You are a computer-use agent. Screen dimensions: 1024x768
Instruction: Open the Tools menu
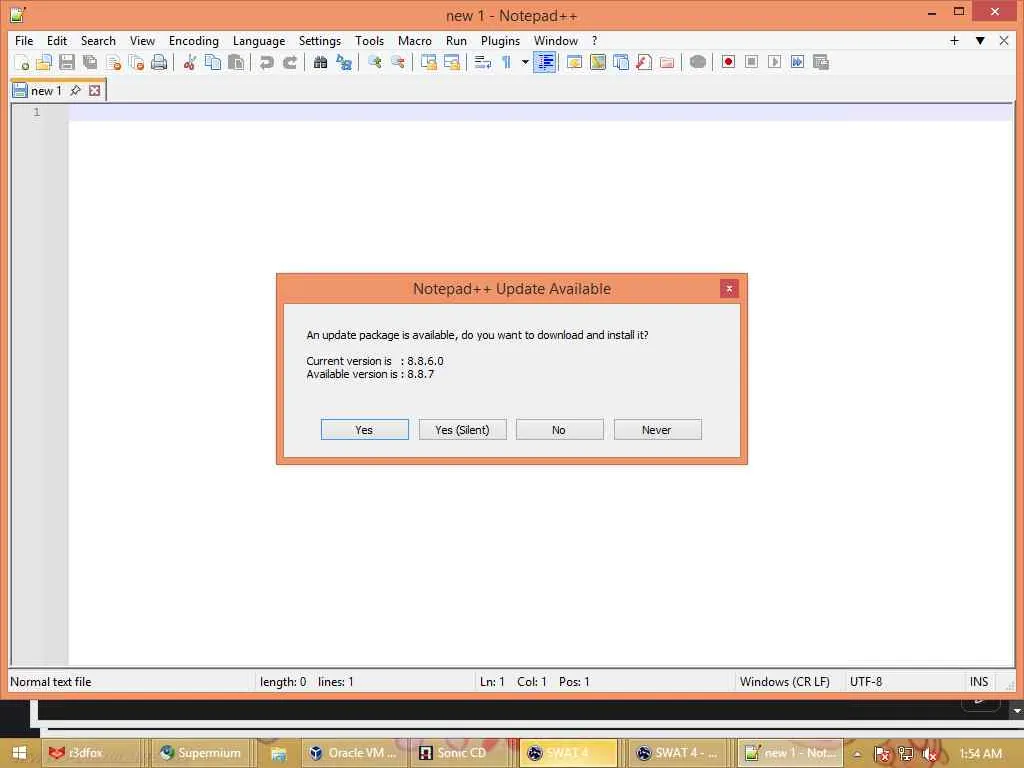point(369,40)
